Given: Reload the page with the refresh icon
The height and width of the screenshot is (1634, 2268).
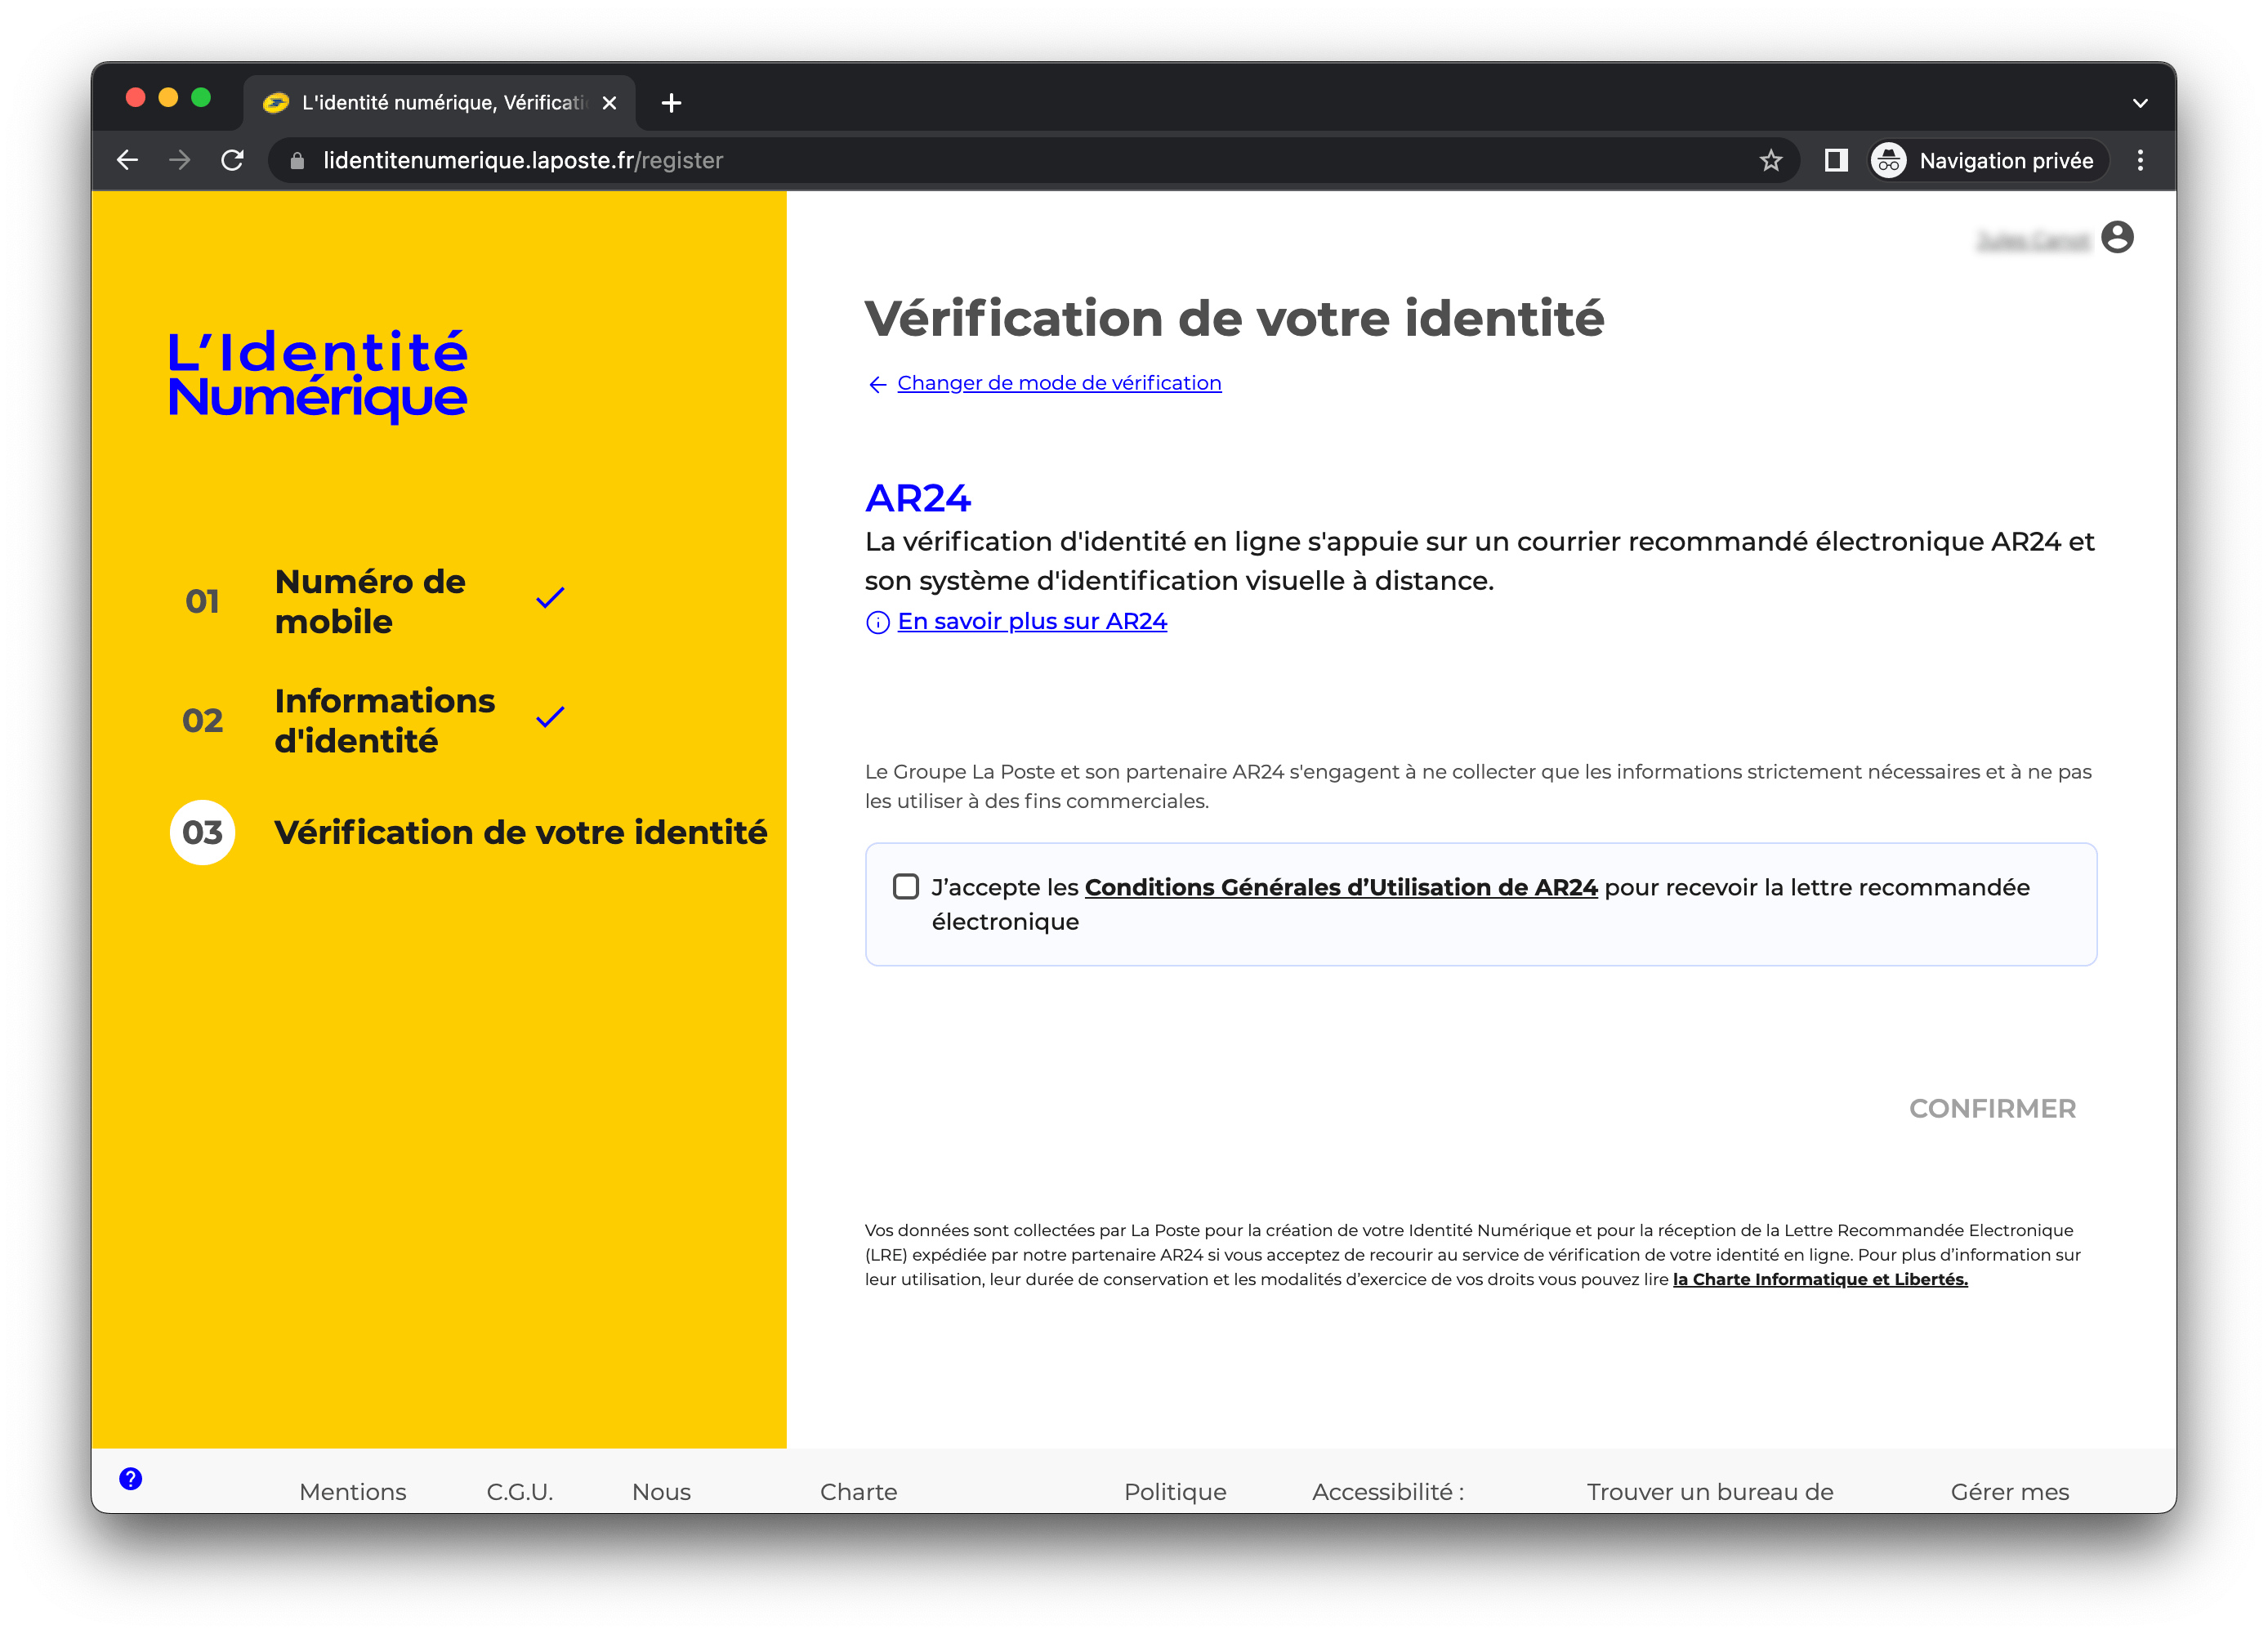Looking at the screenshot, I should point(232,160).
